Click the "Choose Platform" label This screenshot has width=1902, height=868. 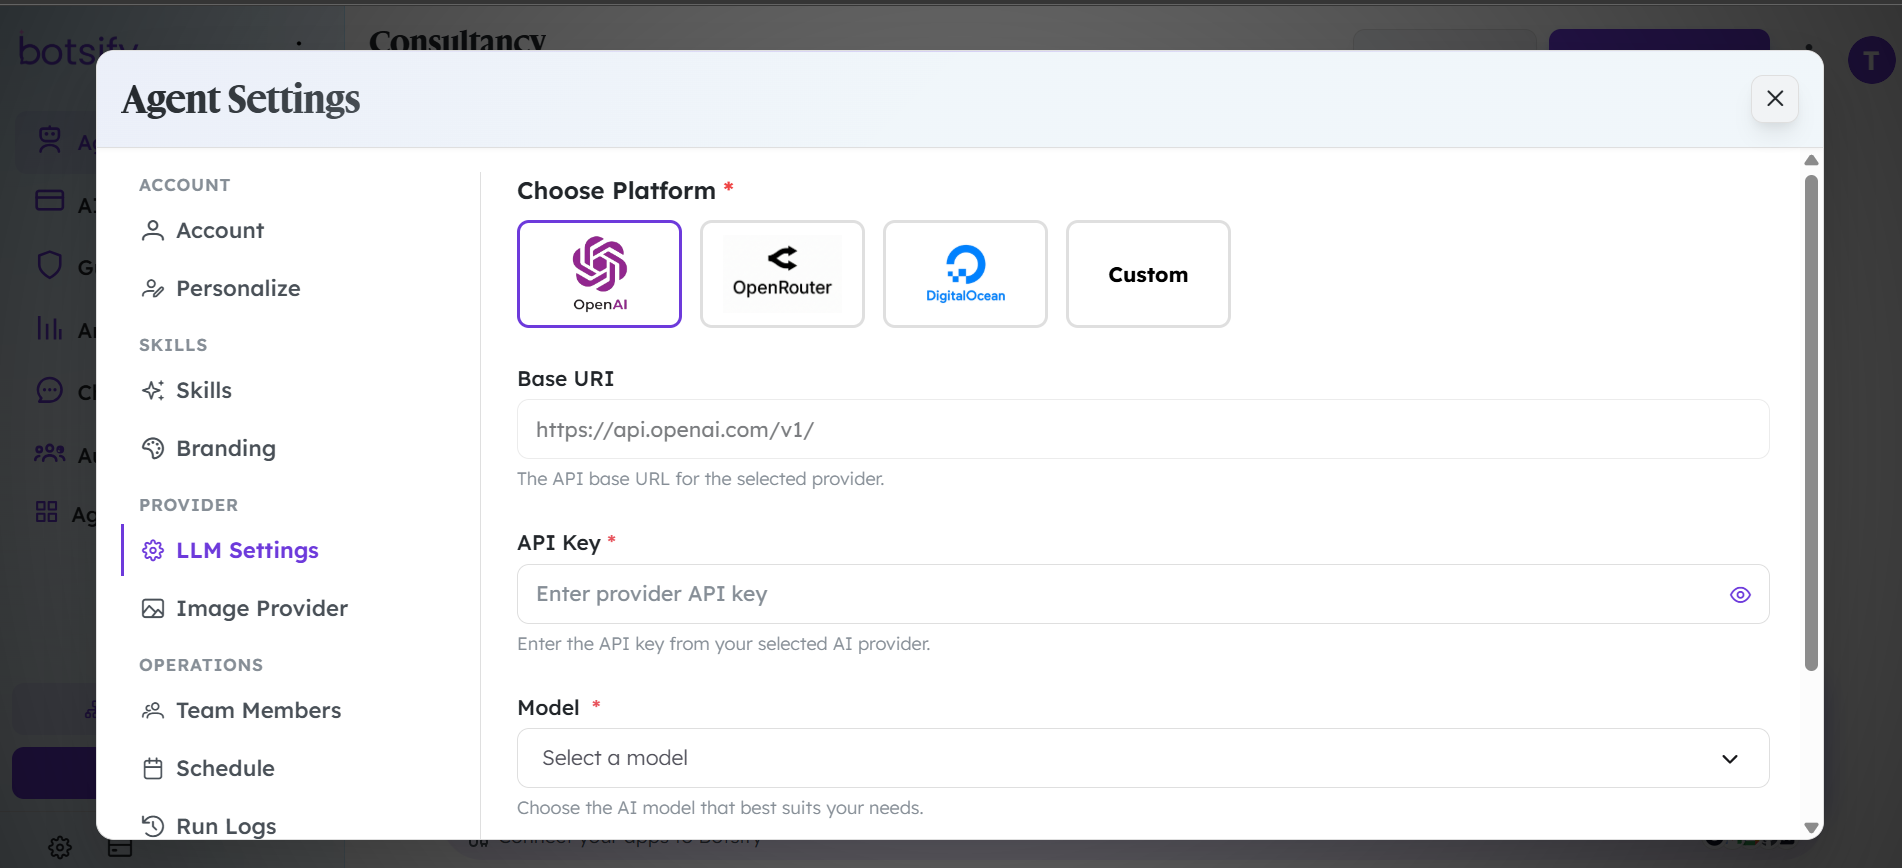coord(616,191)
